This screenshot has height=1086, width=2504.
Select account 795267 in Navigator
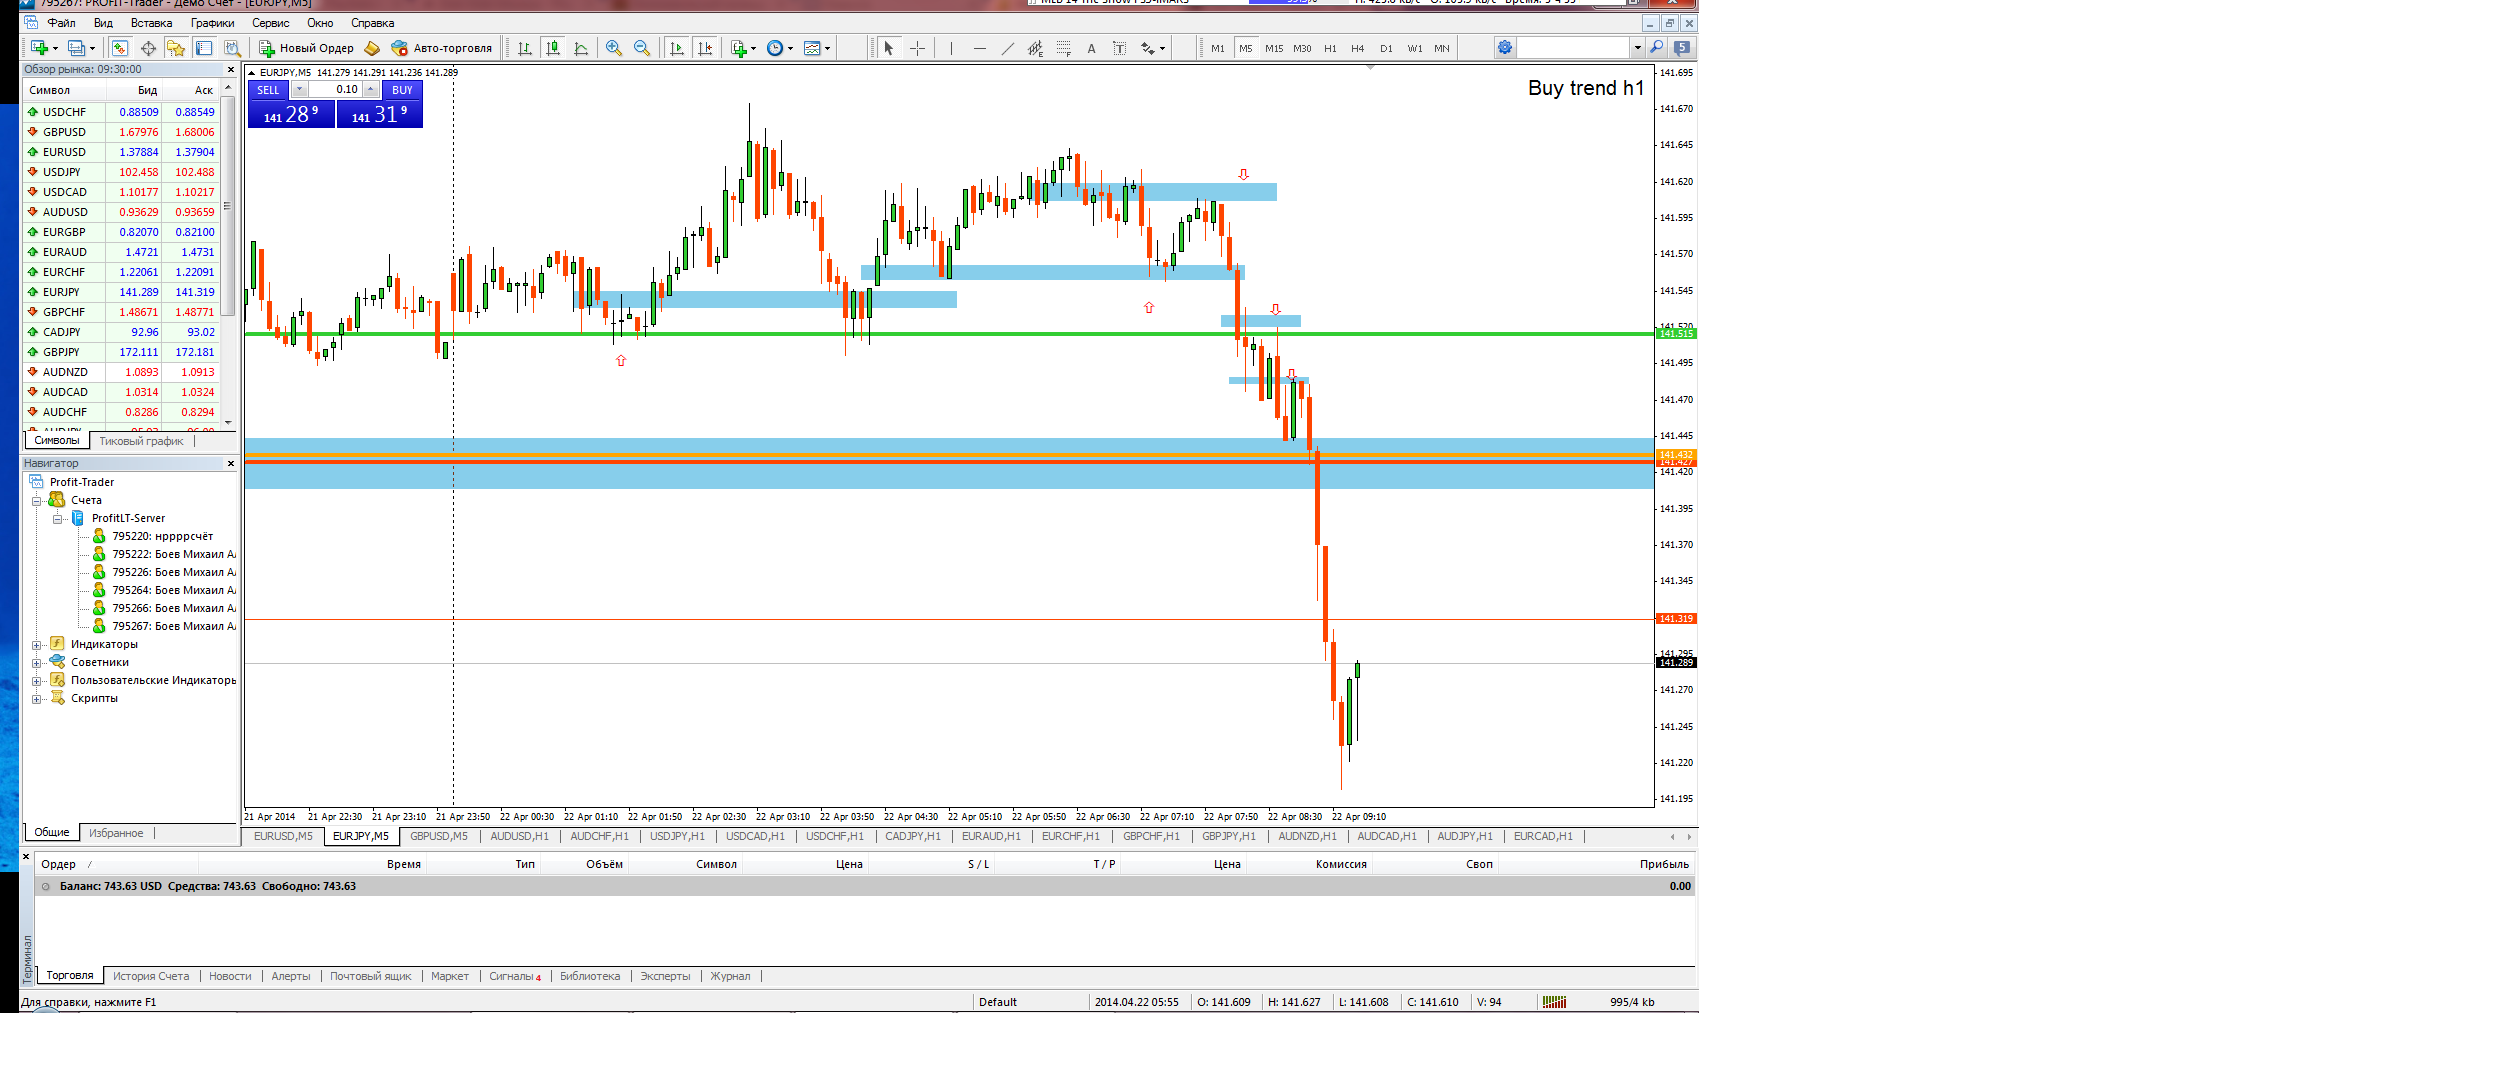tap(164, 627)
